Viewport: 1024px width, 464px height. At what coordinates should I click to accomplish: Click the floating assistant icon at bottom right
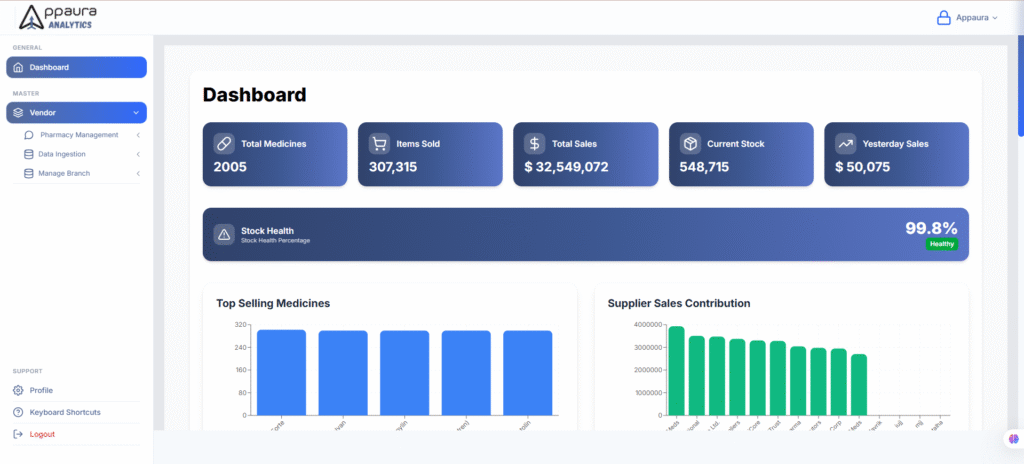(x=1012, y=439)
